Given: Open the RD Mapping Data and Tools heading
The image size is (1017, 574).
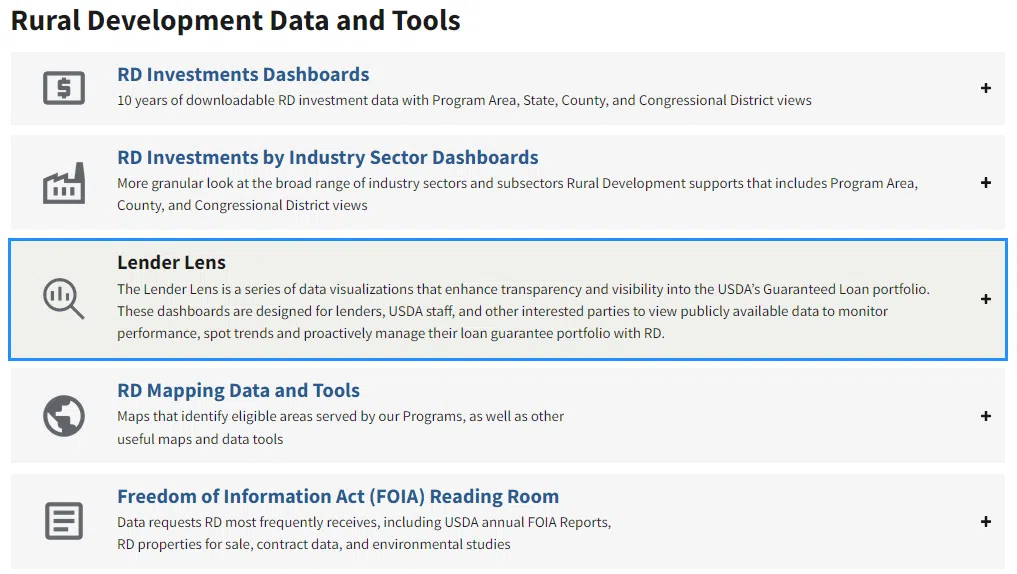Looking at the screenshot, I should pos(238,391).
